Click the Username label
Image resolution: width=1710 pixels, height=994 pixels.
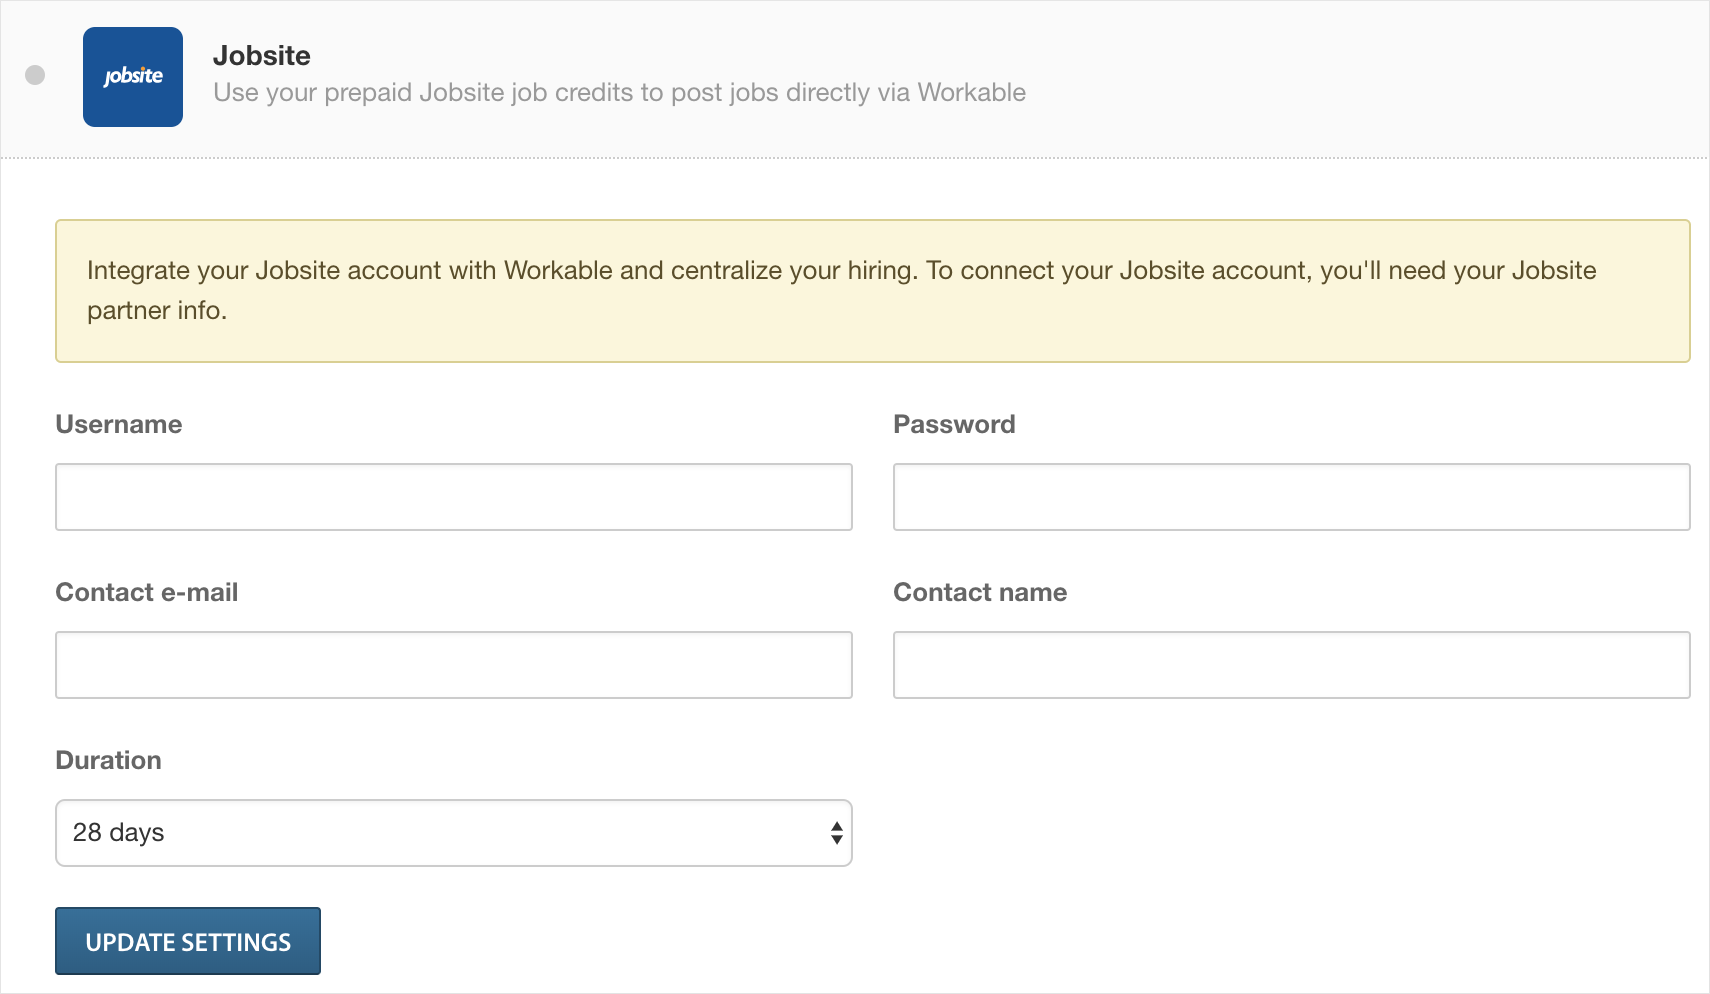[x=119, y=424]
